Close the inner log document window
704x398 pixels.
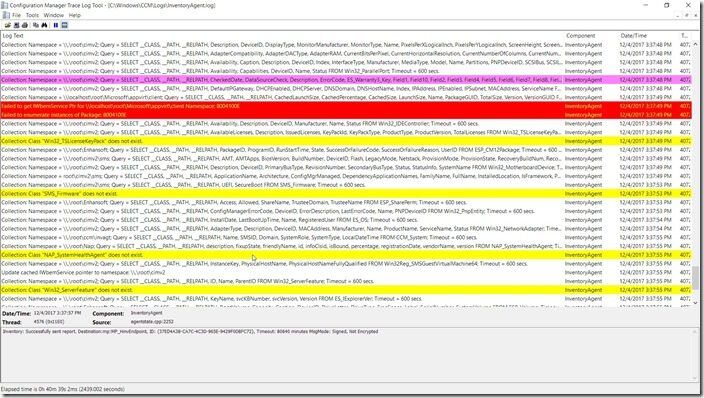(x=696, y=15)
